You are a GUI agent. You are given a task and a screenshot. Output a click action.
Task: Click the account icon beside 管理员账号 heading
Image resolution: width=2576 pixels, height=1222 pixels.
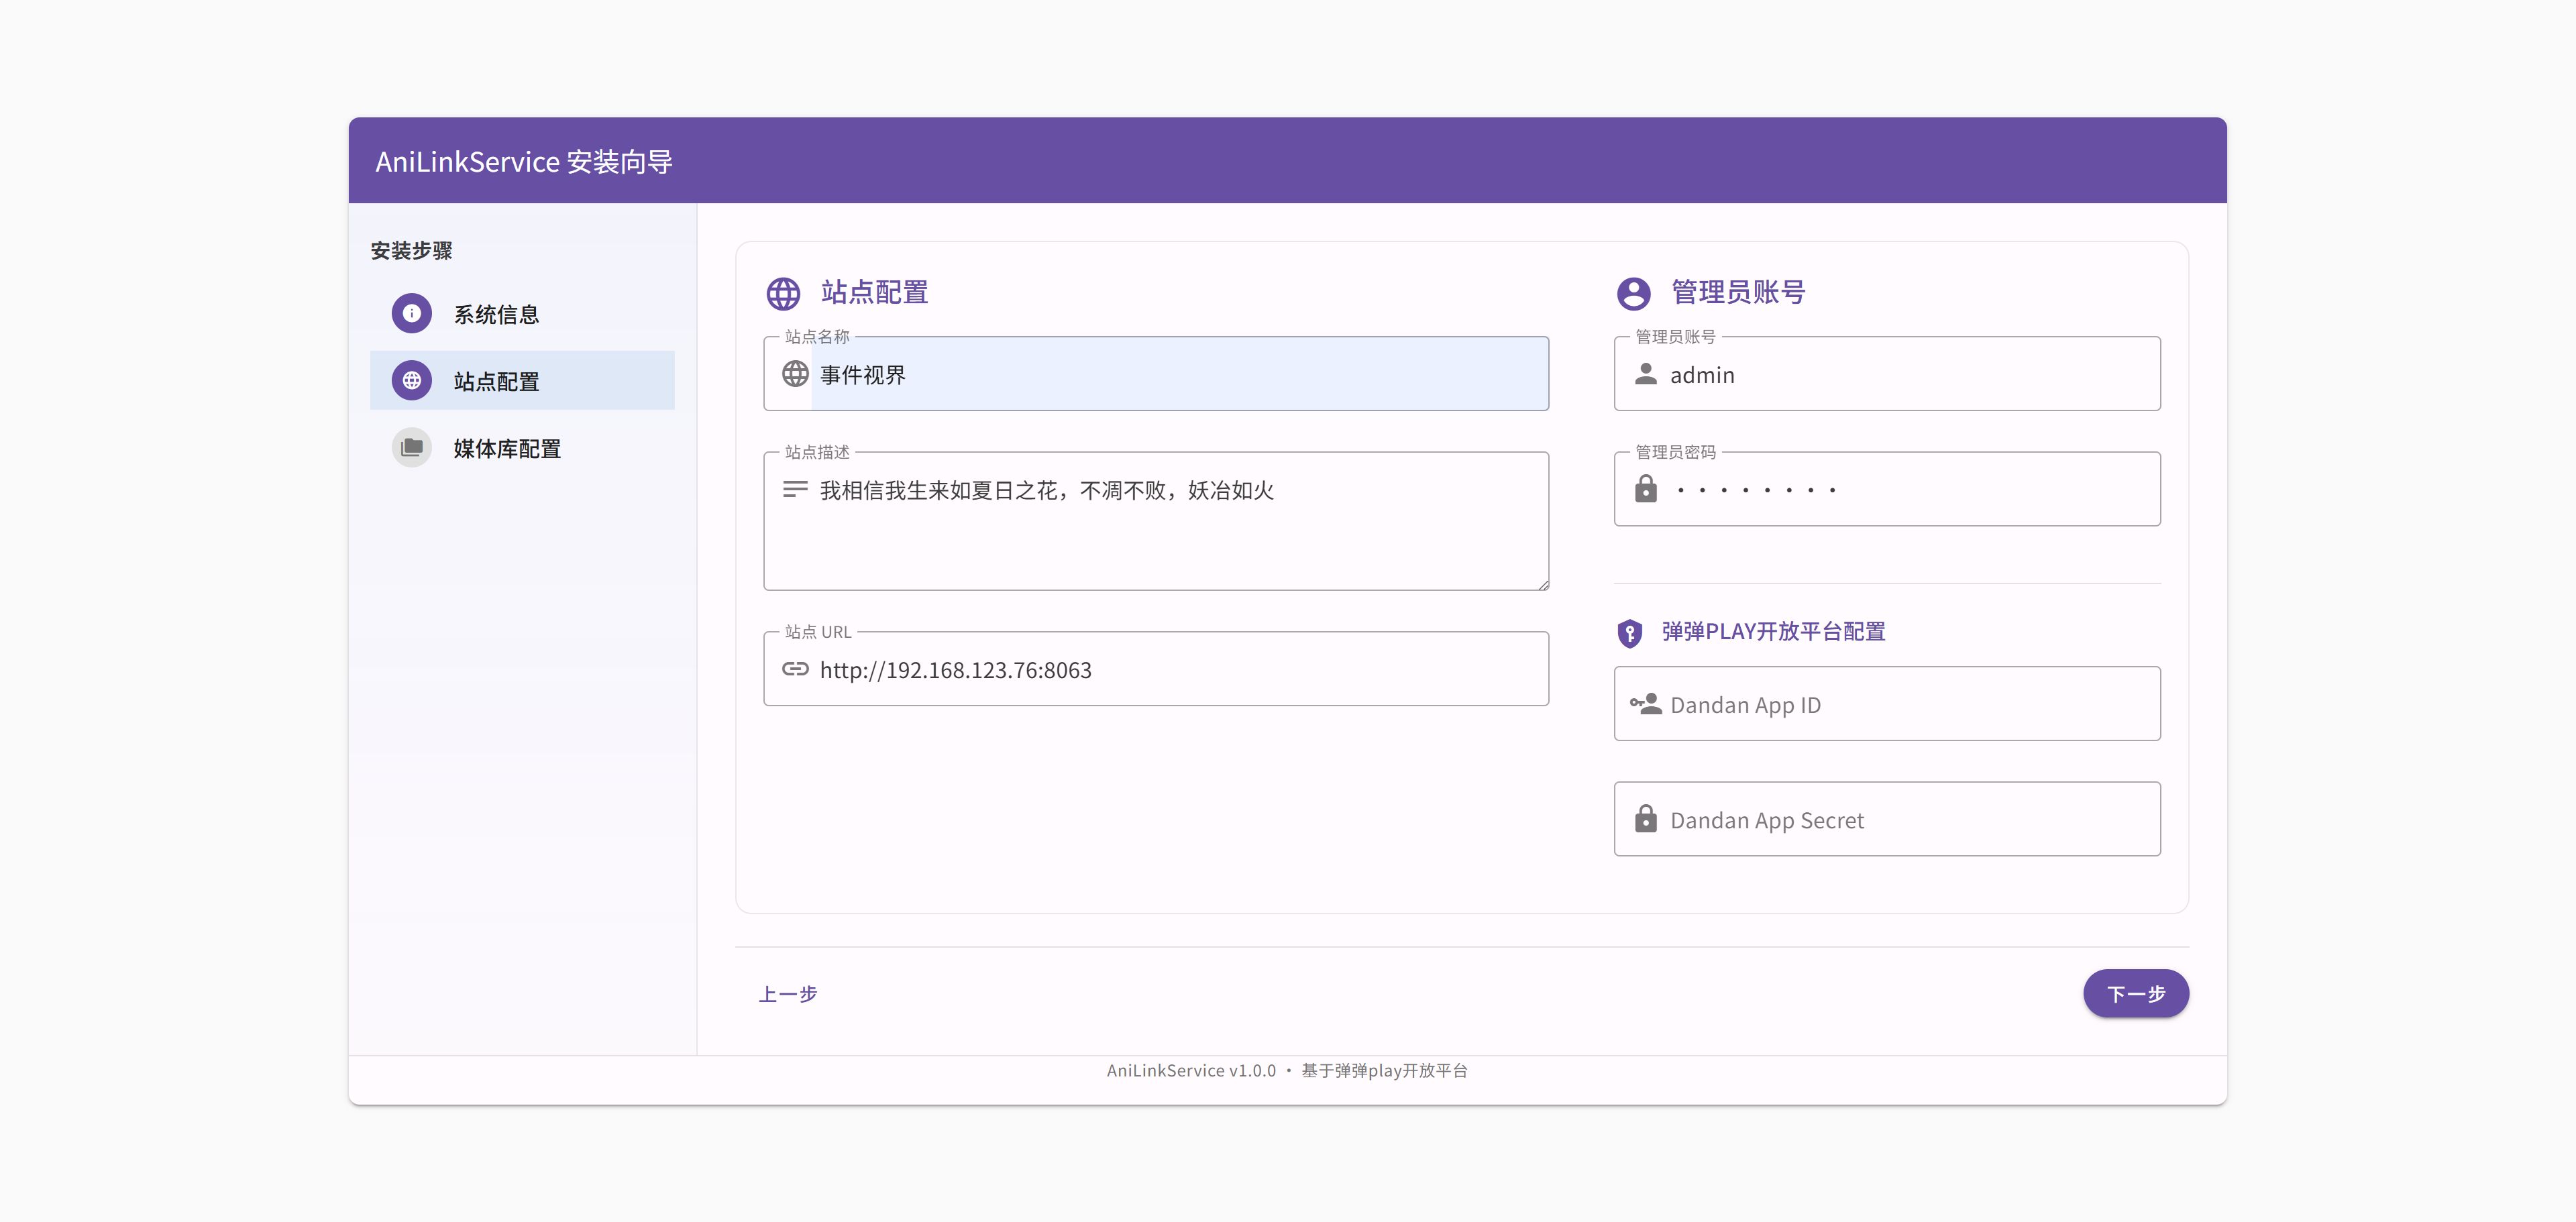[1633, 293]
